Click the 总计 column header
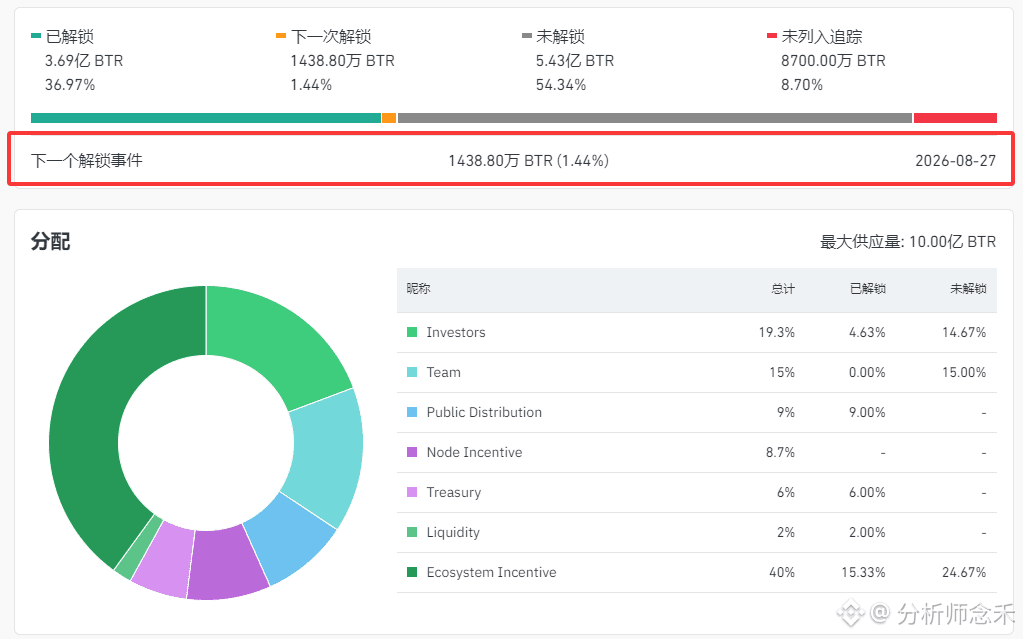Screen dimensions: 1023x639 [783, 288]
